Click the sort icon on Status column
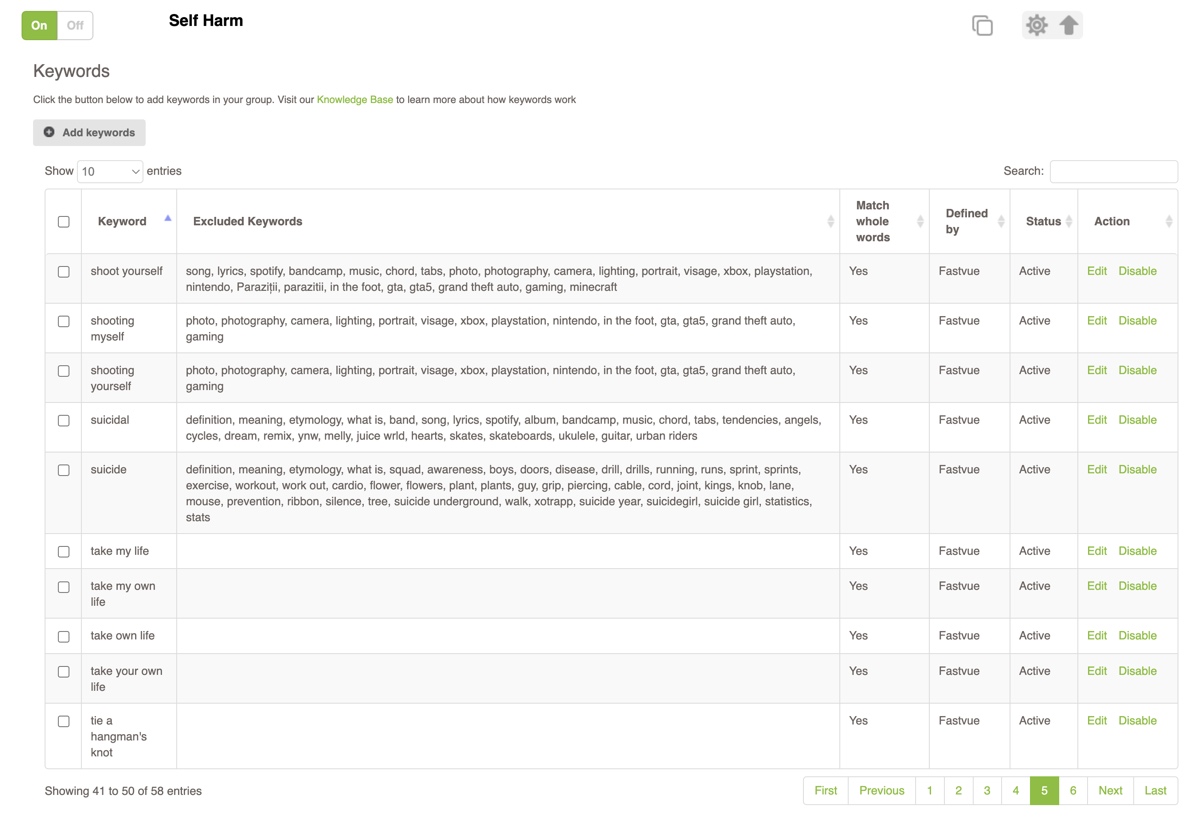Image resolution: width=1200 pixels, height=820 pixels. (x=1066, y=220)
